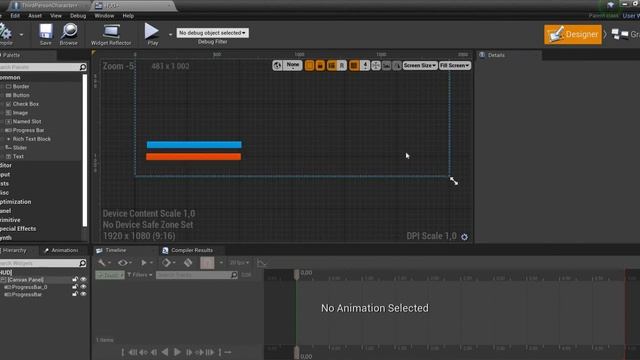
Task: Click the Palette vertical scrollbar
Action: [x=85, y=150]
